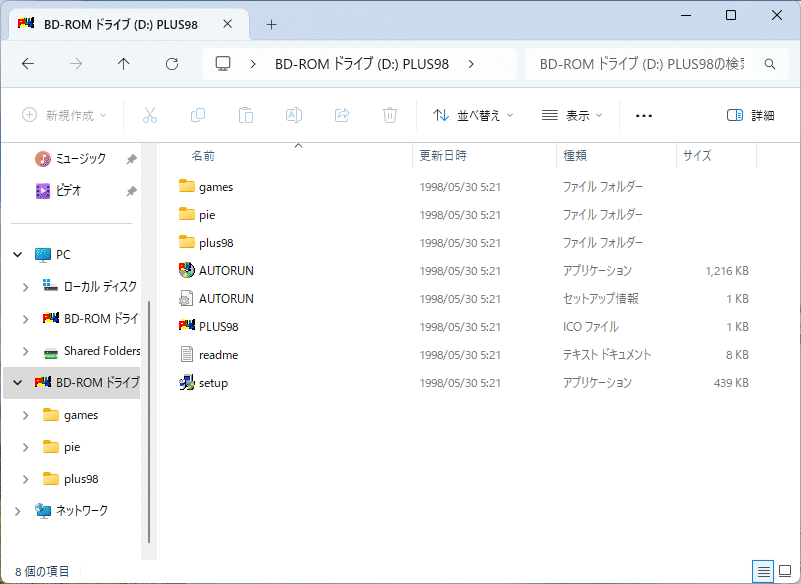Image resolution: width=801 pixels, height=584 pixels.
Task: Click the PLUS98 ICO file icon
Action: click(186, 325)
